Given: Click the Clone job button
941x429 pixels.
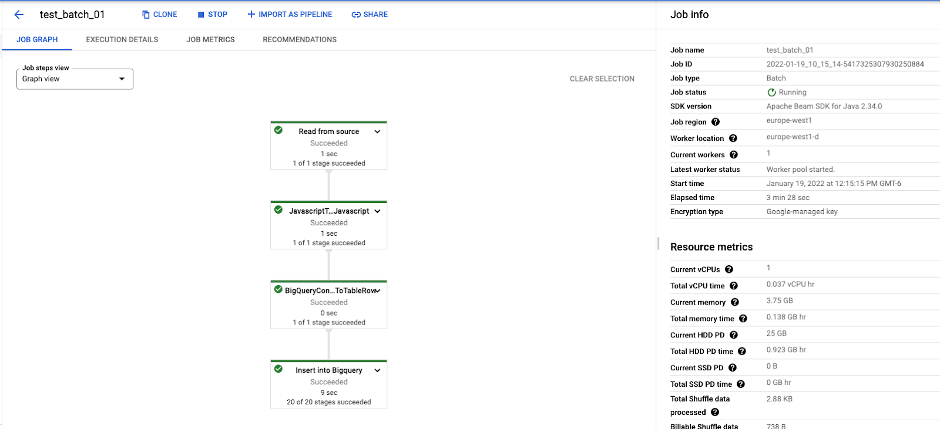Looking at the screenshot, I should (159, 14).
